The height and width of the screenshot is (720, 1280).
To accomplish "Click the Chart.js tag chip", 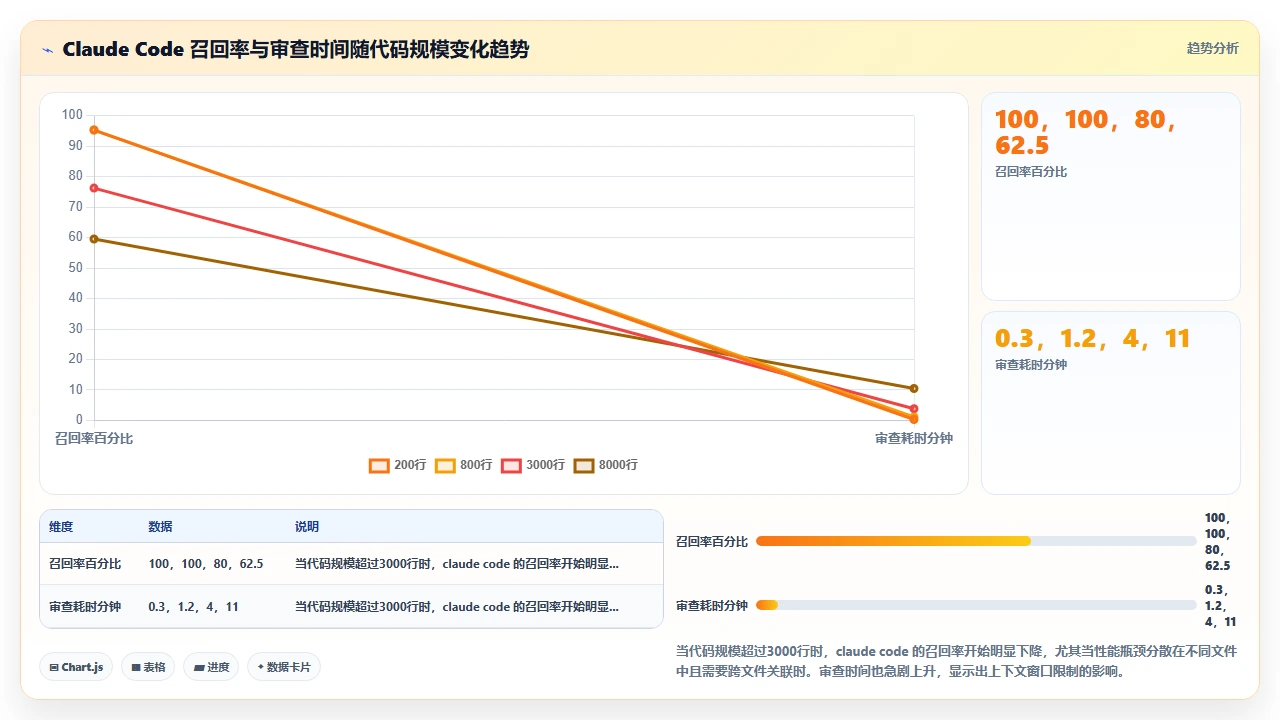I will point(76,667).
